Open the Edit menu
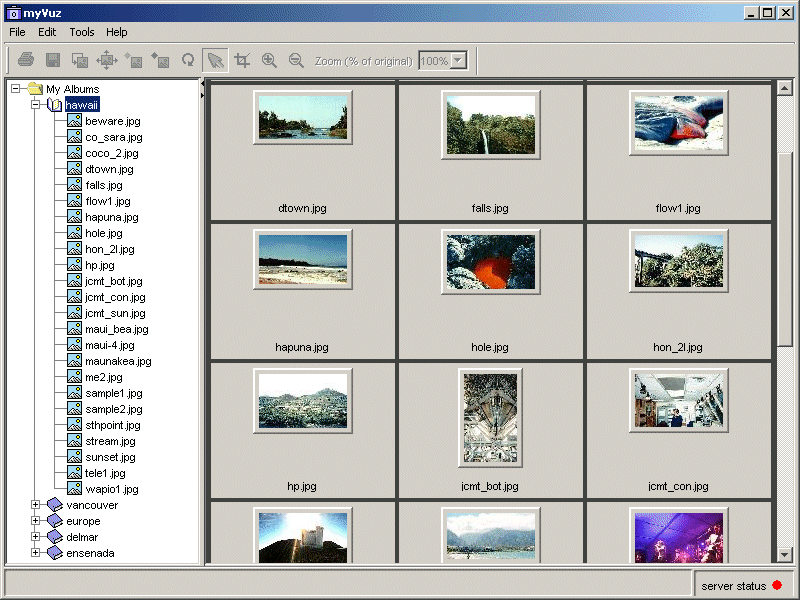 (47, 32)
